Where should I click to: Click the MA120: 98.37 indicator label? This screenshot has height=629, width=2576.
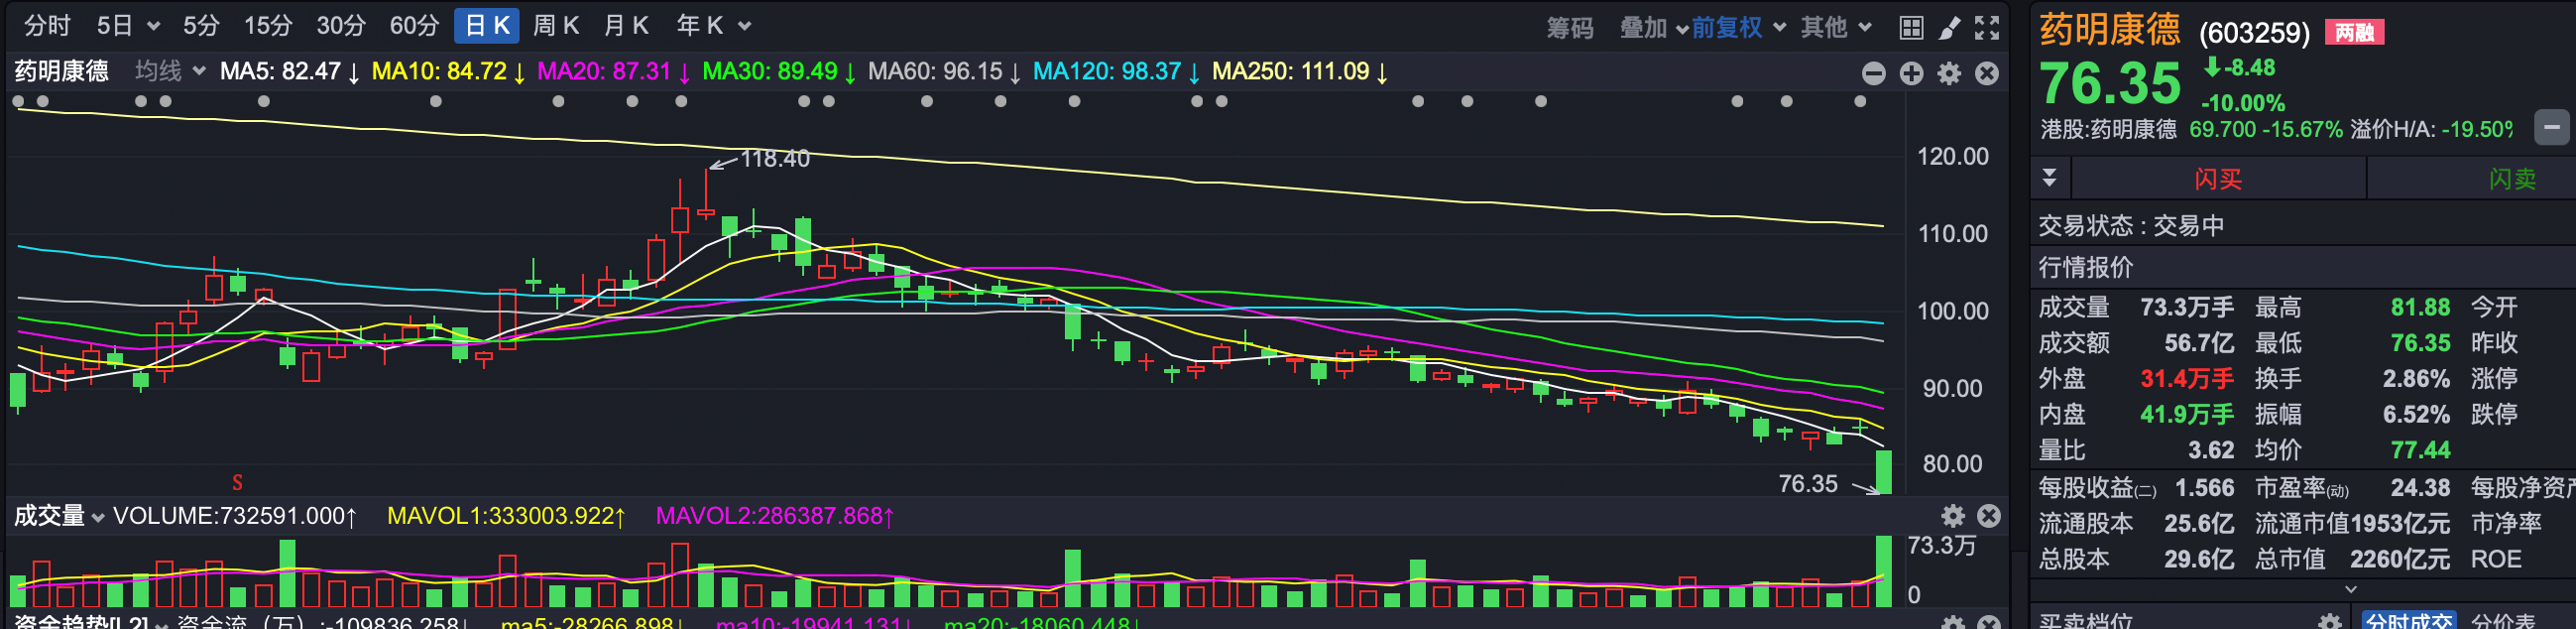coord(1116,72)
